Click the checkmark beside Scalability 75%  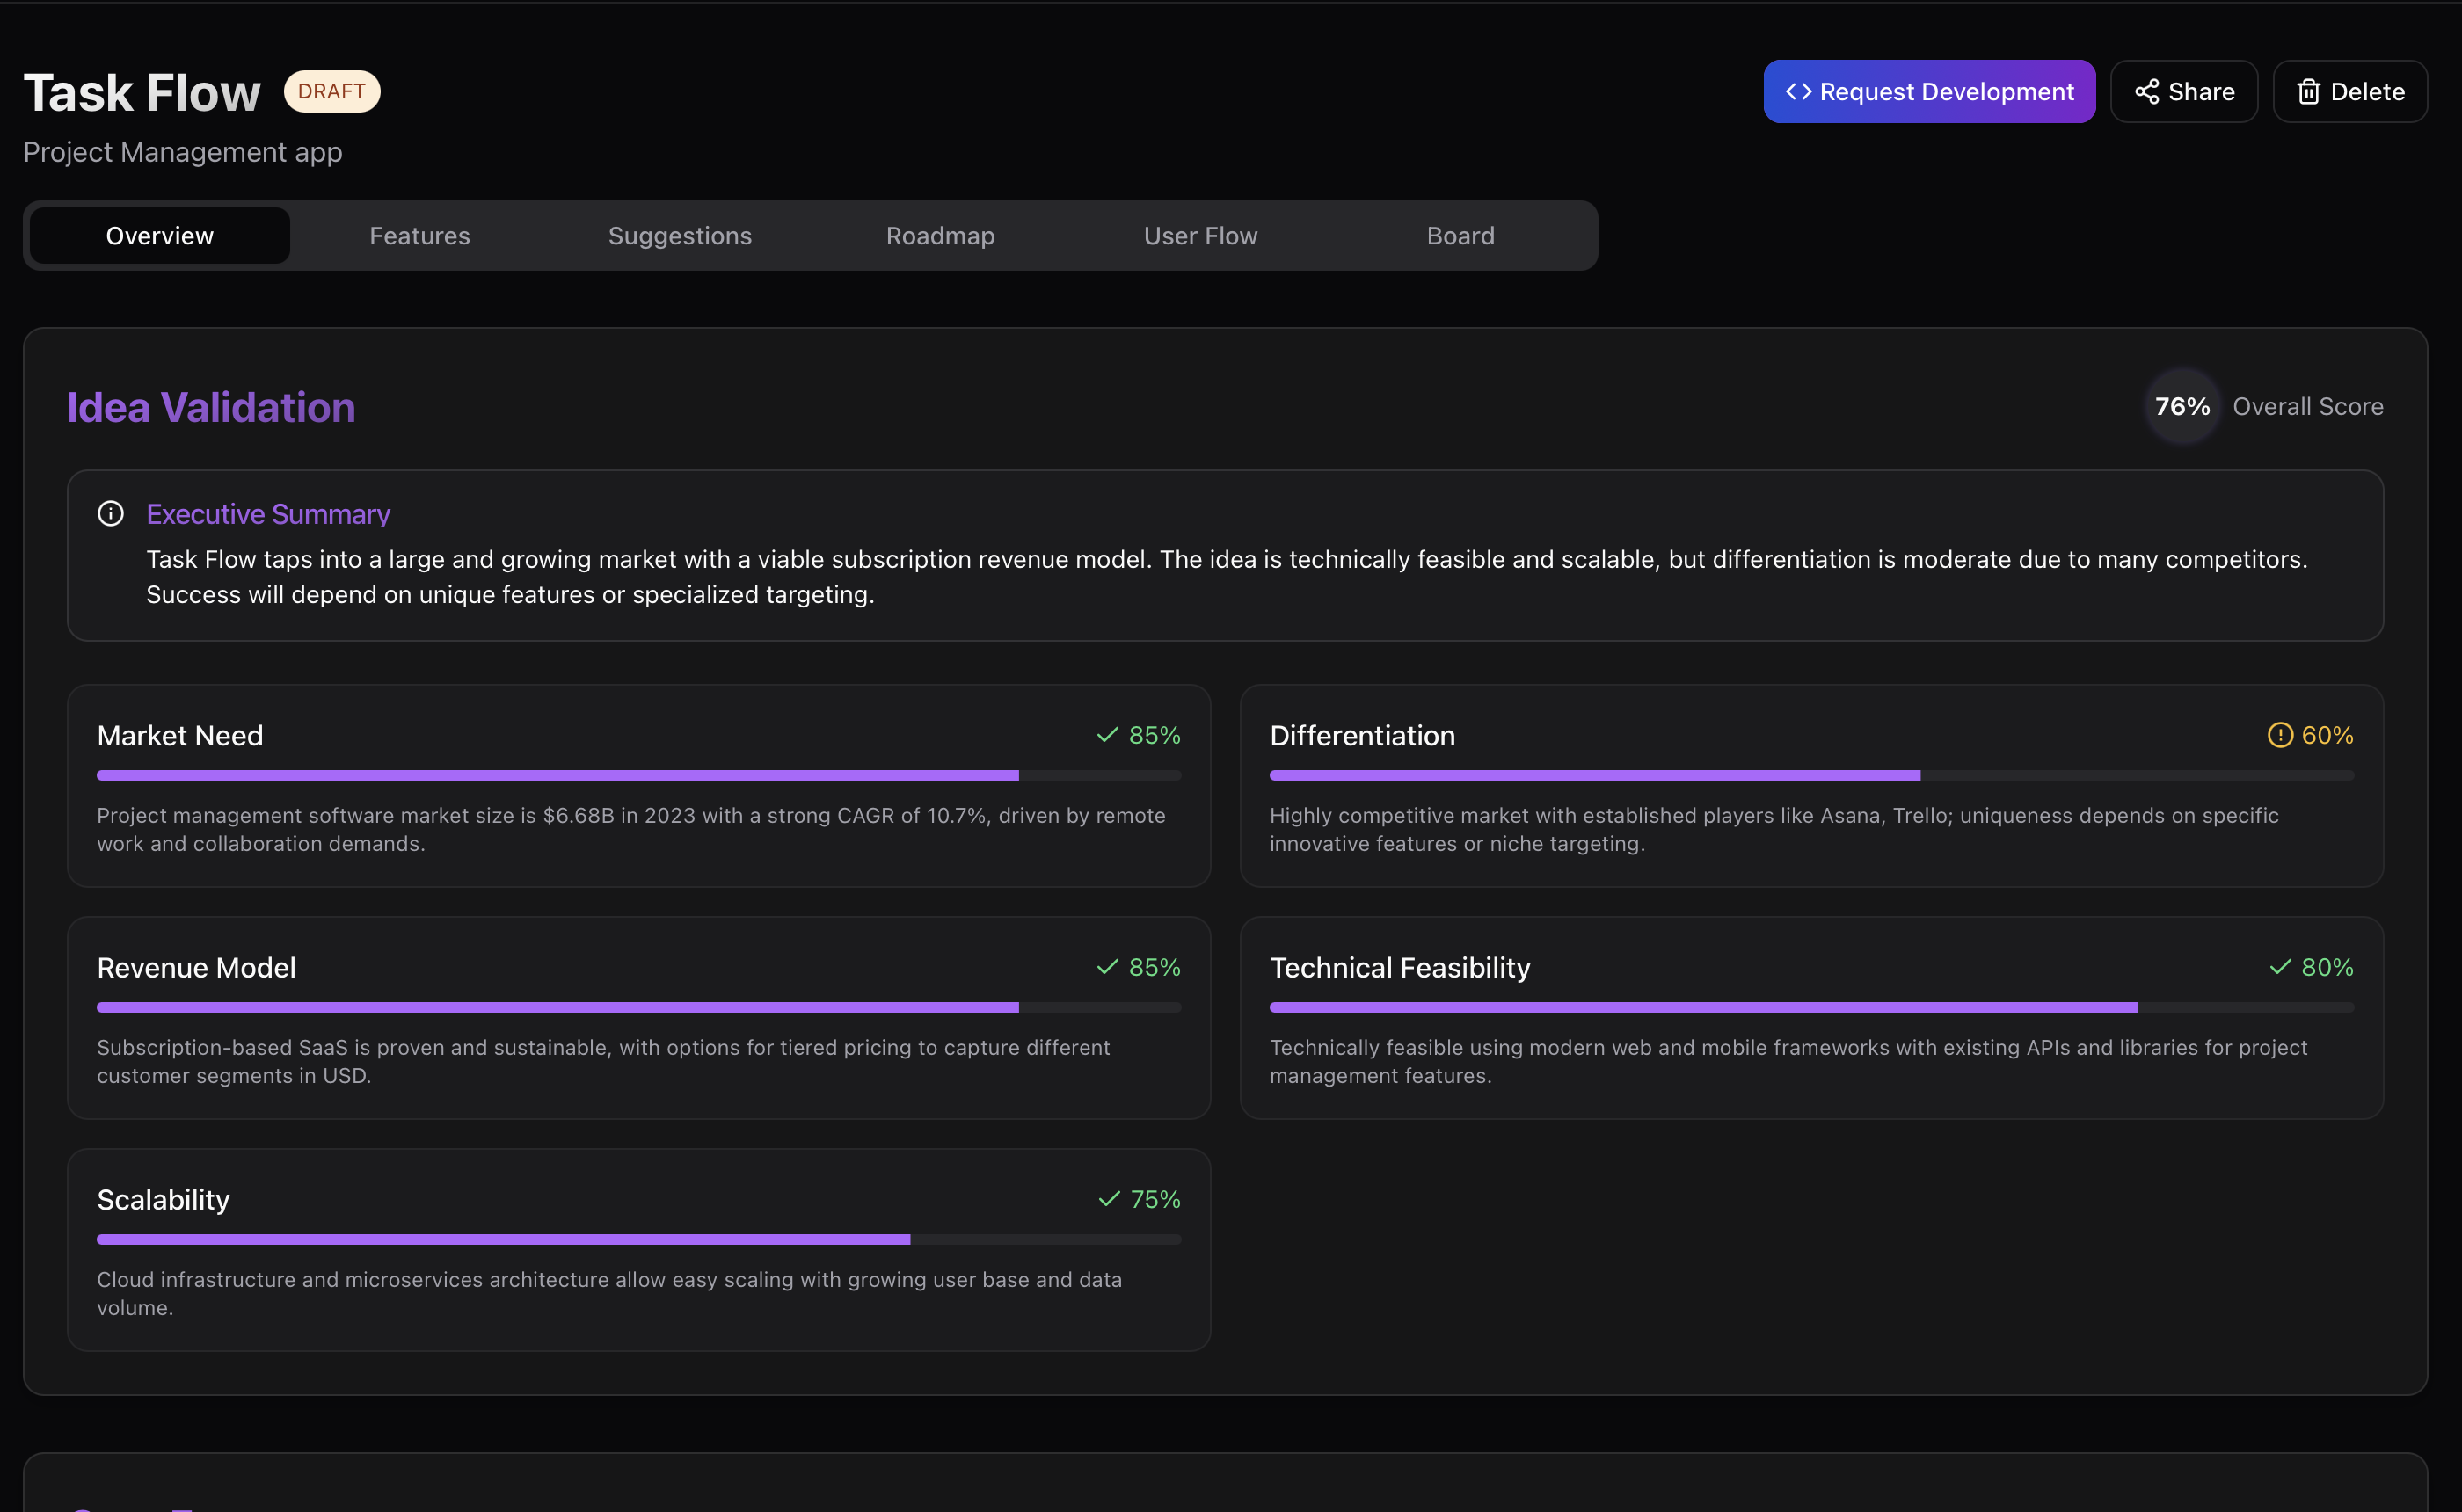click(x=1108, y=1199)
